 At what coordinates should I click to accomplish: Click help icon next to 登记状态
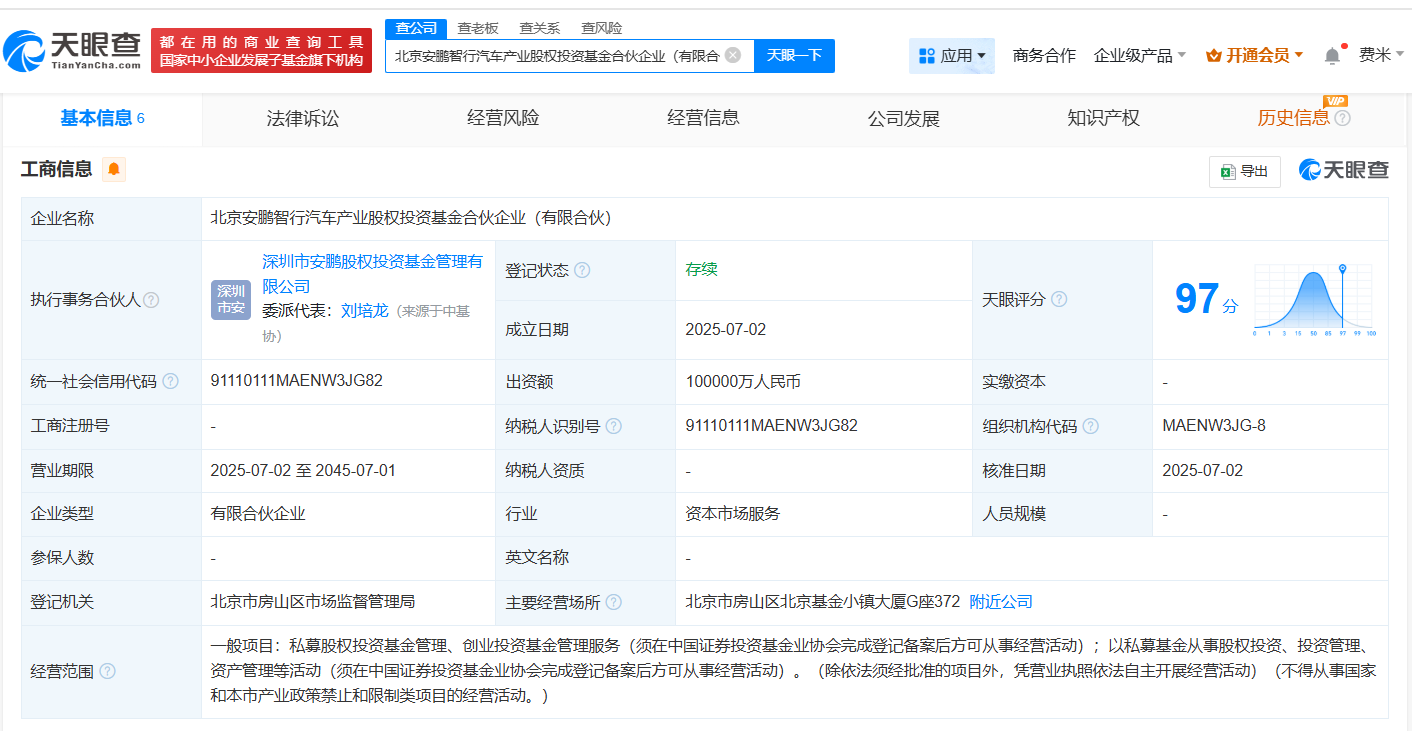click(x=582, y=271)
